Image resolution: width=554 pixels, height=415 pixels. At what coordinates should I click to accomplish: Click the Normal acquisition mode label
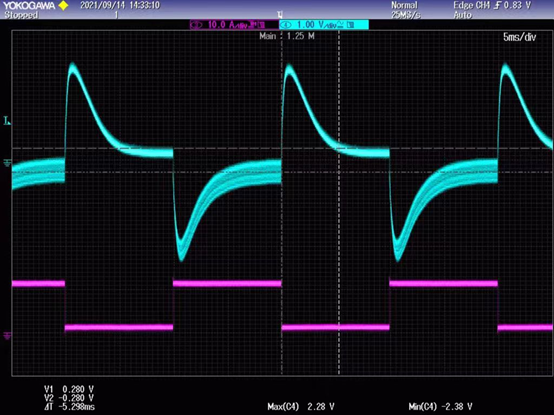pyautogui.click(x=404, y=5)
